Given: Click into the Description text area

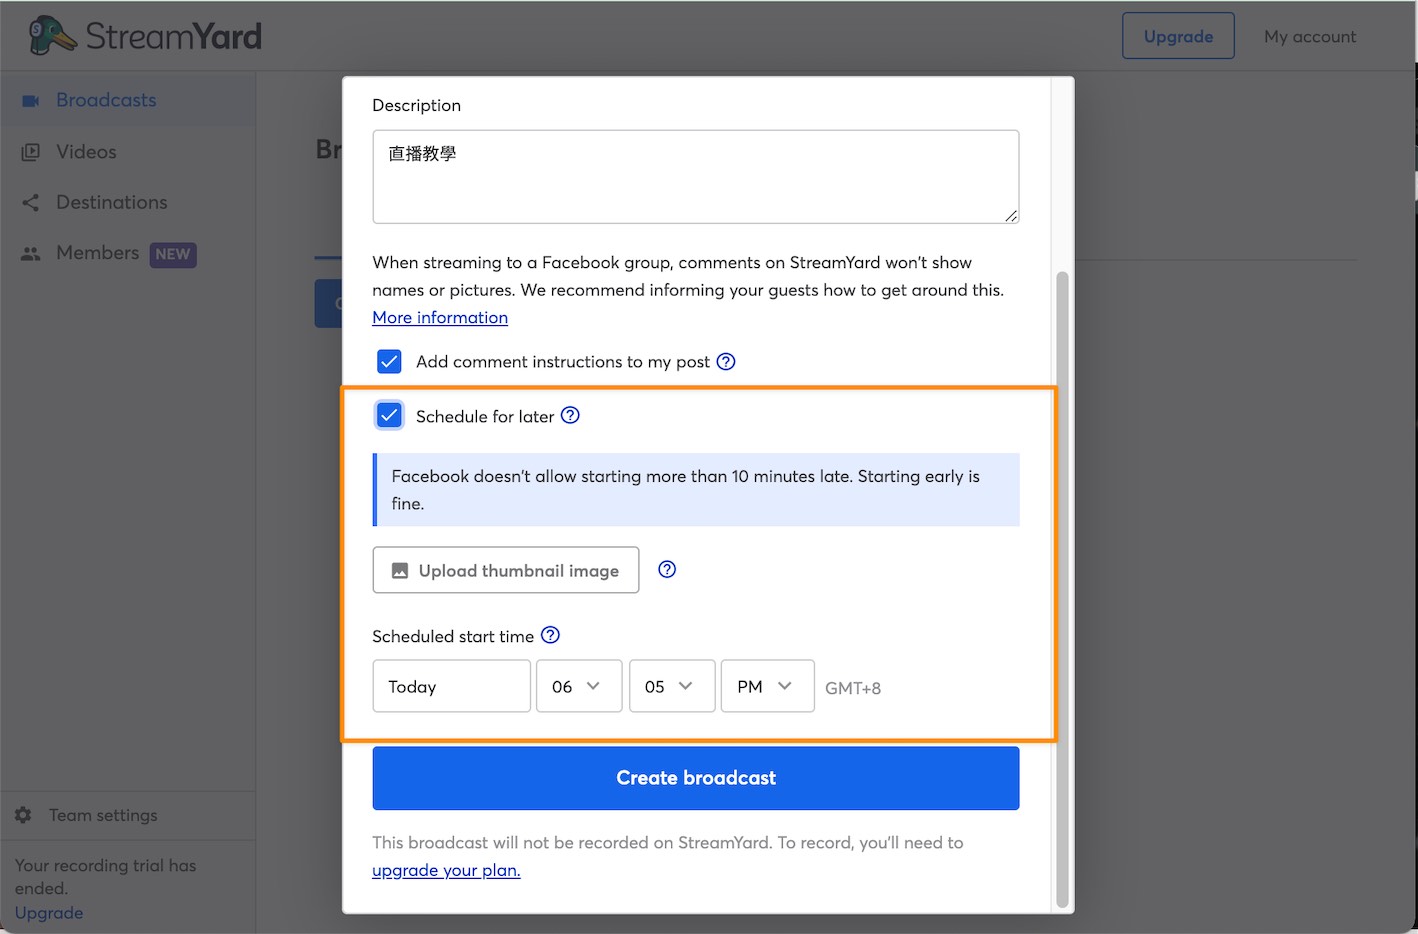Looking at the screenshot, I should point(696,177).
